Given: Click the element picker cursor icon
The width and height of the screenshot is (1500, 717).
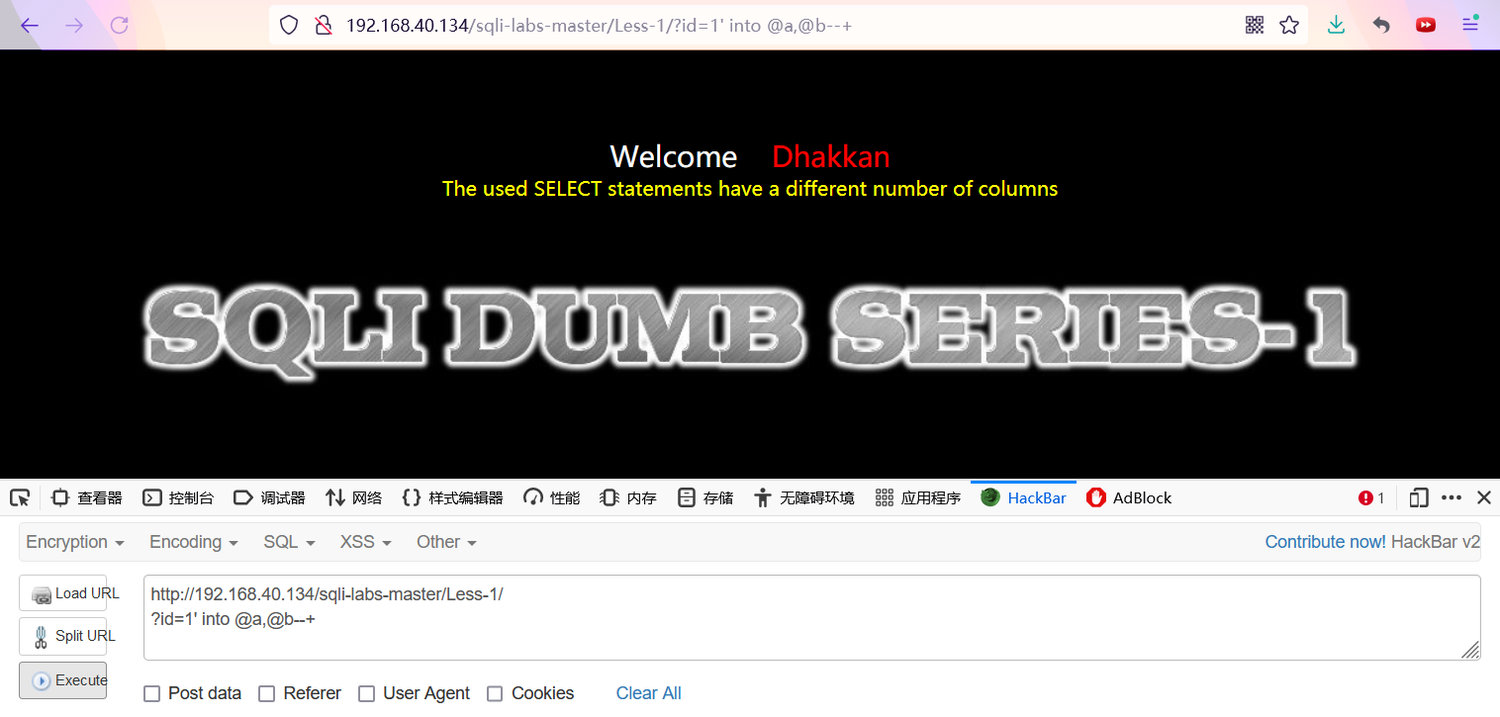Looking at the screenshot, I should 20,498.
